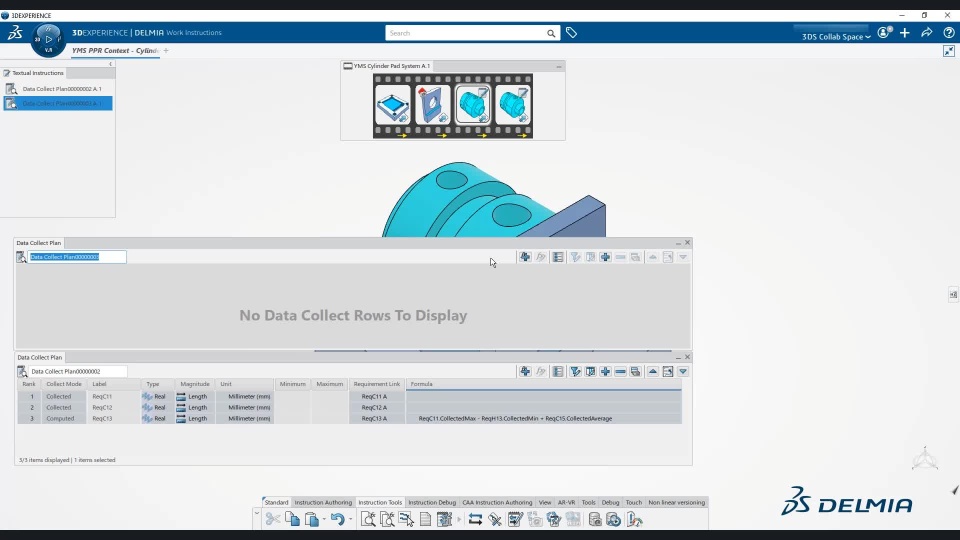Open the Help question mark icon
This screenshot has width=960, height=540.
(949, 32)
